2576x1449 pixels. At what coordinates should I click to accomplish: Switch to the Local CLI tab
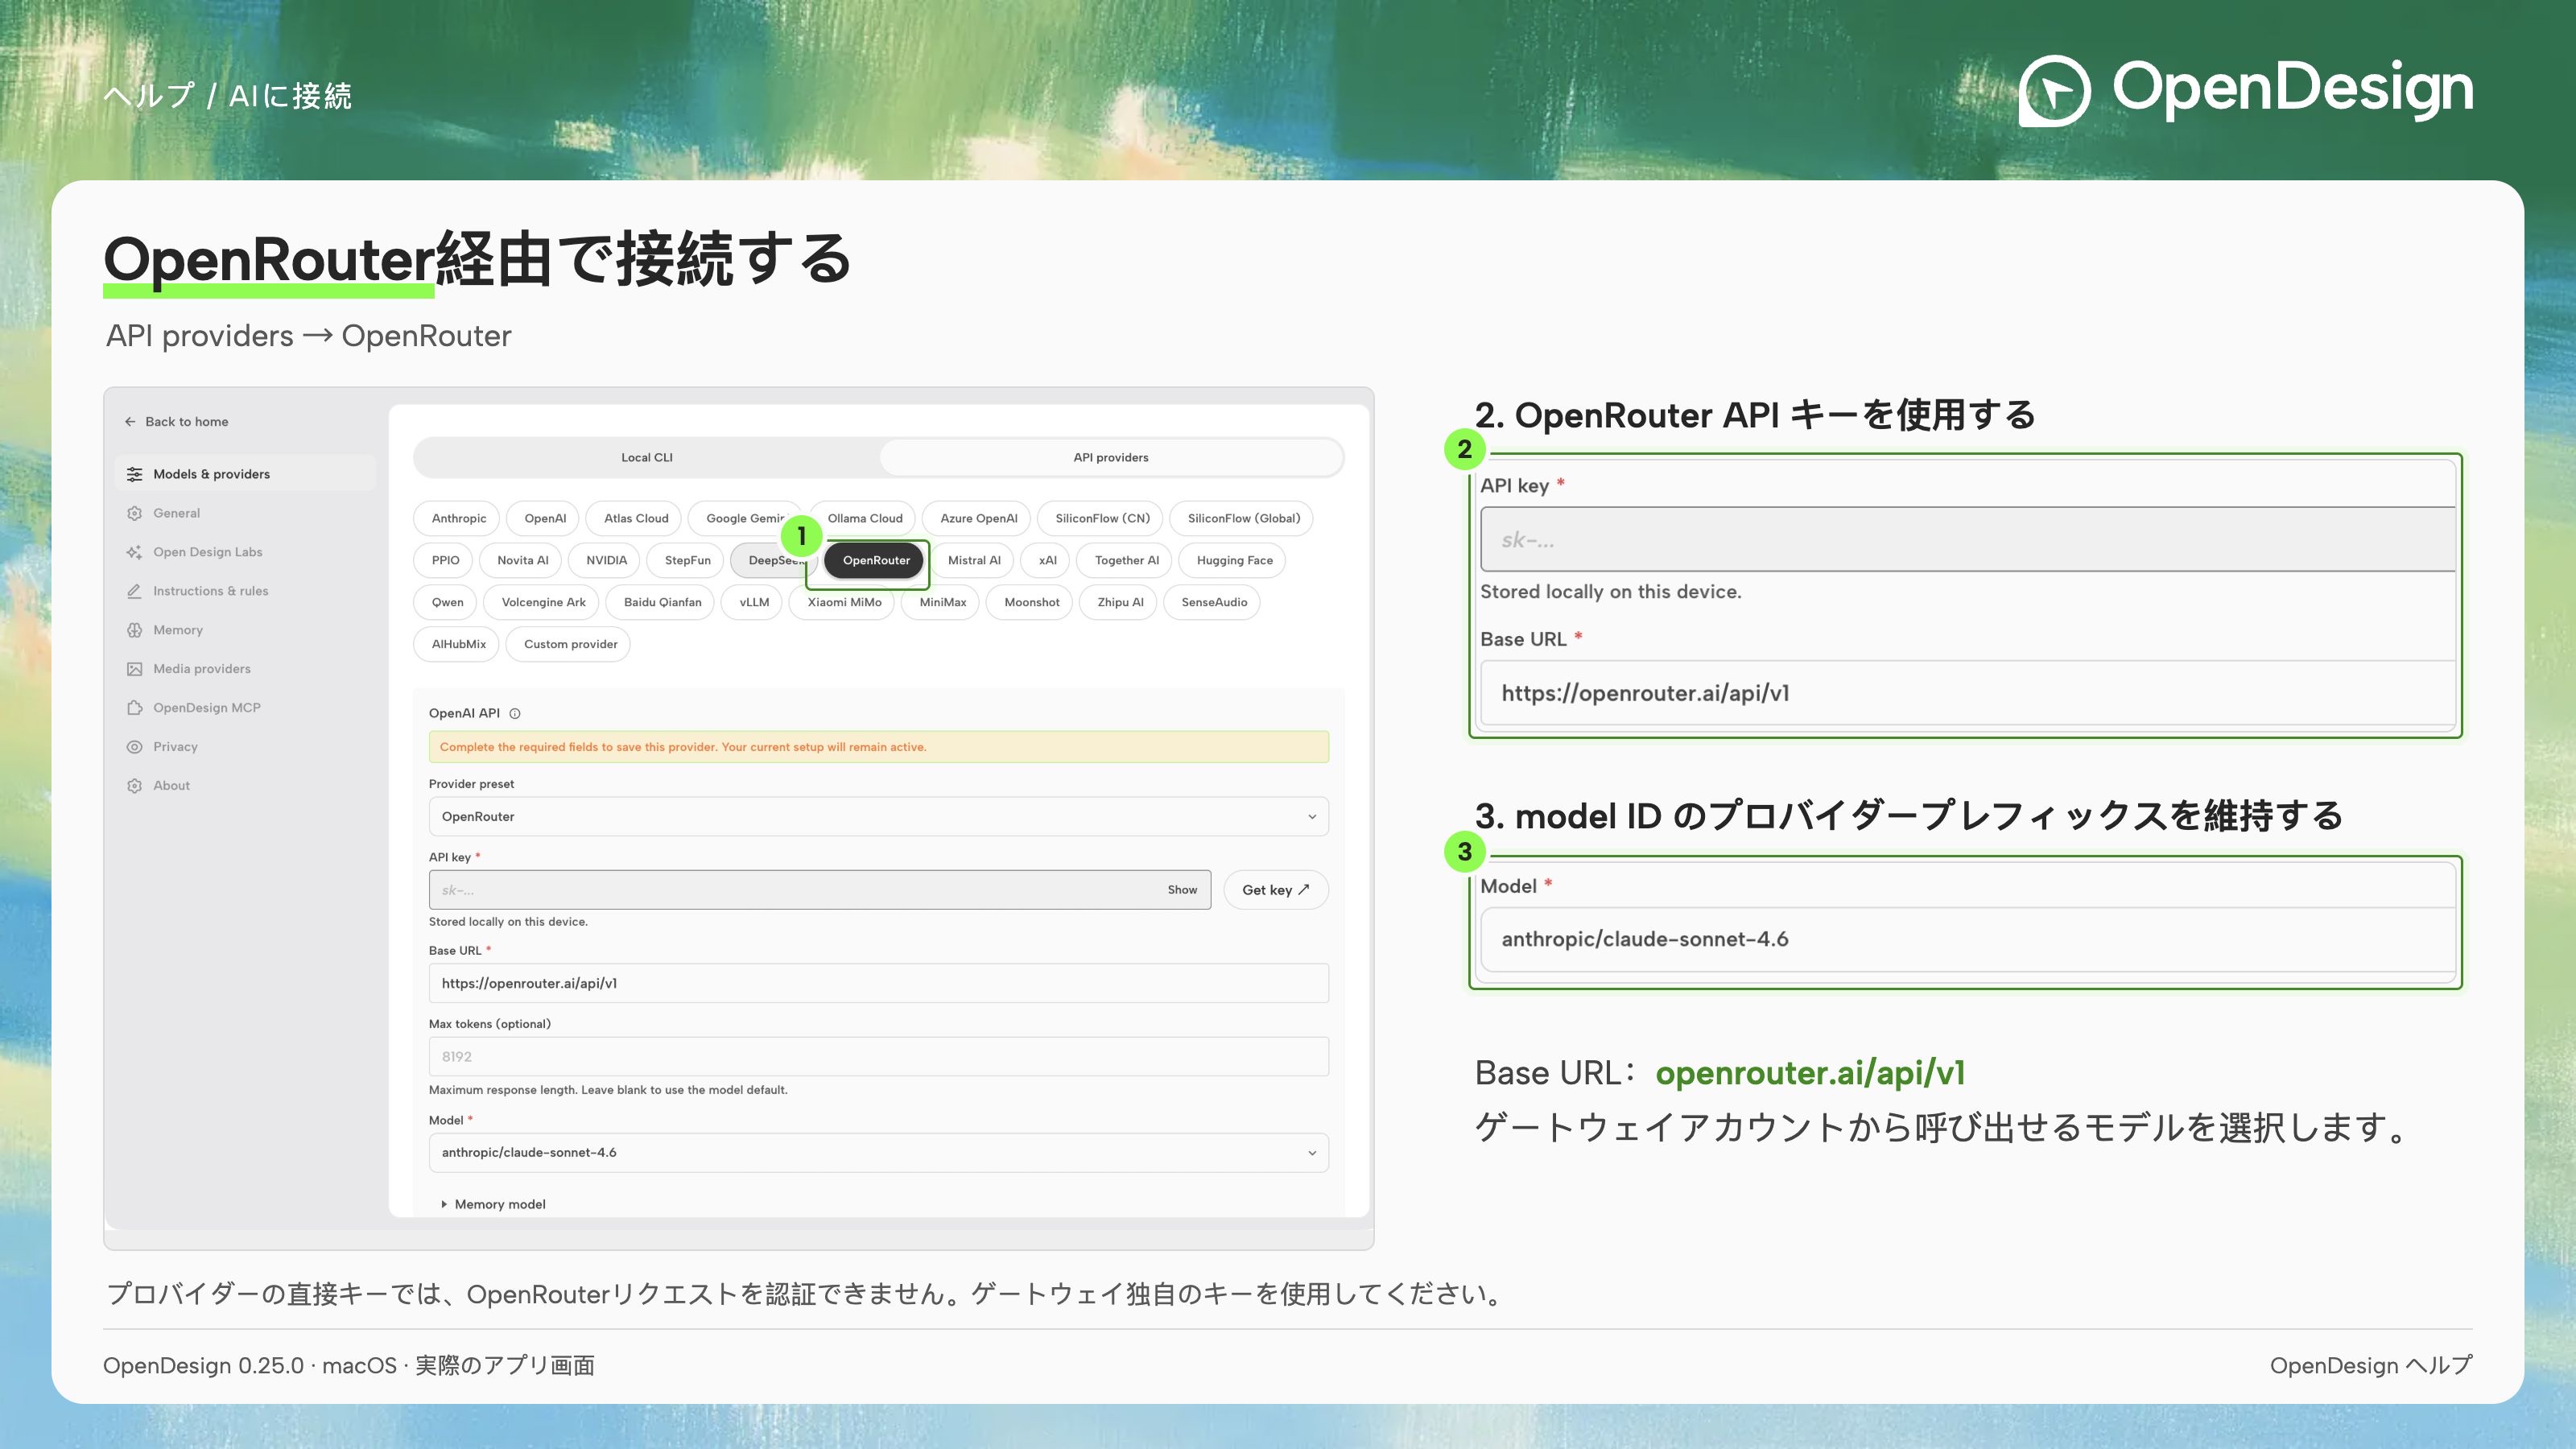647,457
